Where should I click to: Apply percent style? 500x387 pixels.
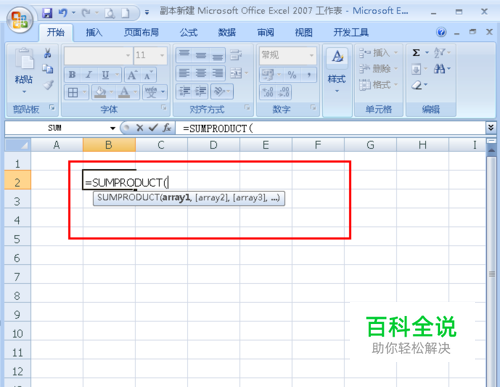point(292,75)
